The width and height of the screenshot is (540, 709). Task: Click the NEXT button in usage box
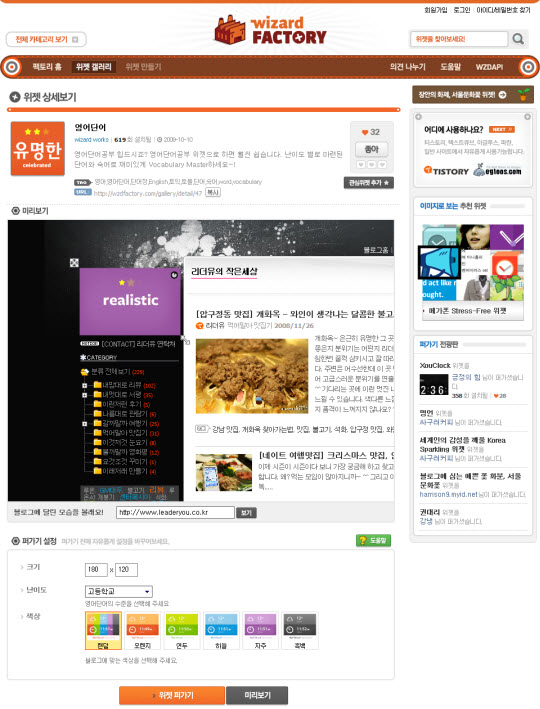coord(501,129)
